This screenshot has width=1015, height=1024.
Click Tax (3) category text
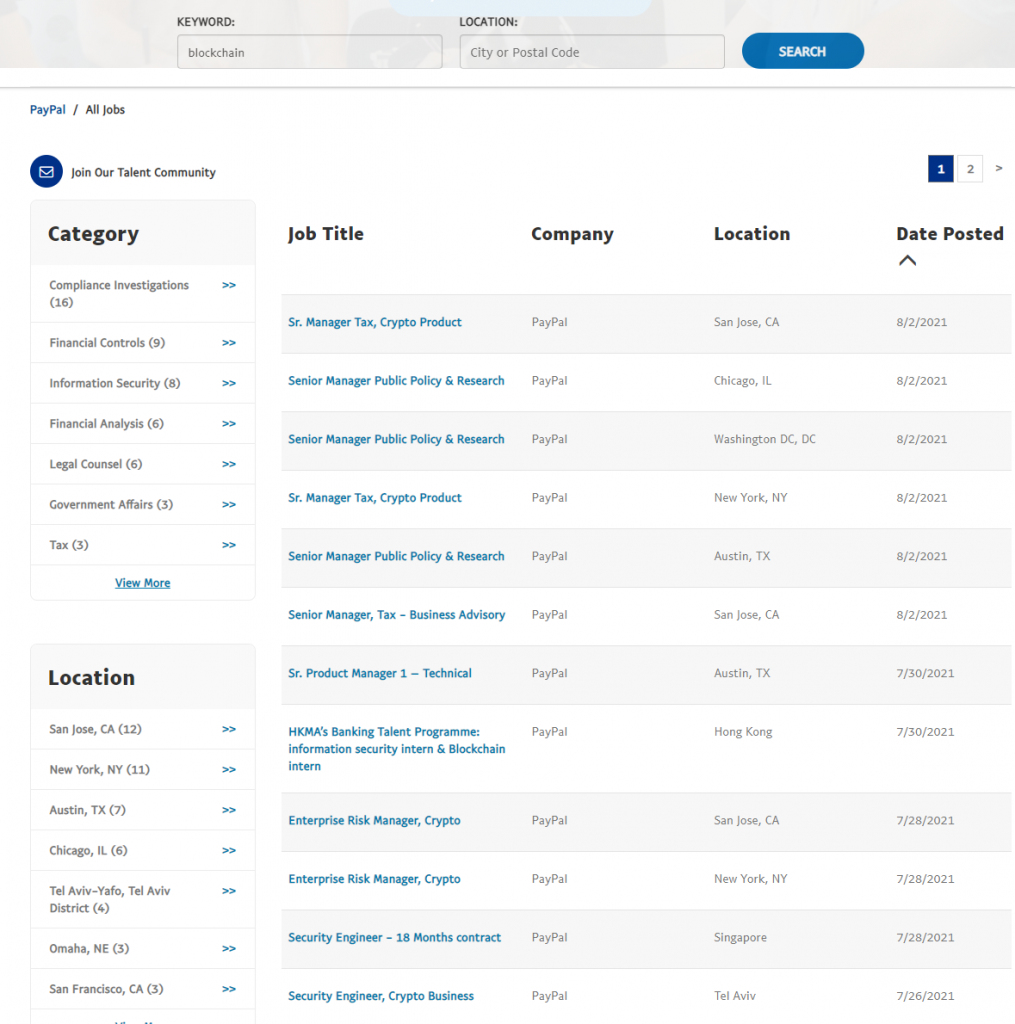click(69, 545)
